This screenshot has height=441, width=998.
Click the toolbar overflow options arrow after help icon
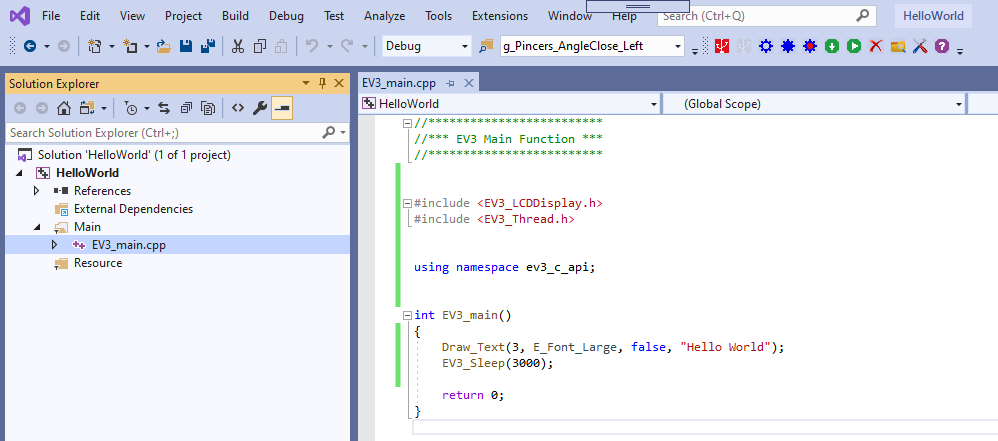(x=960, y=50)
